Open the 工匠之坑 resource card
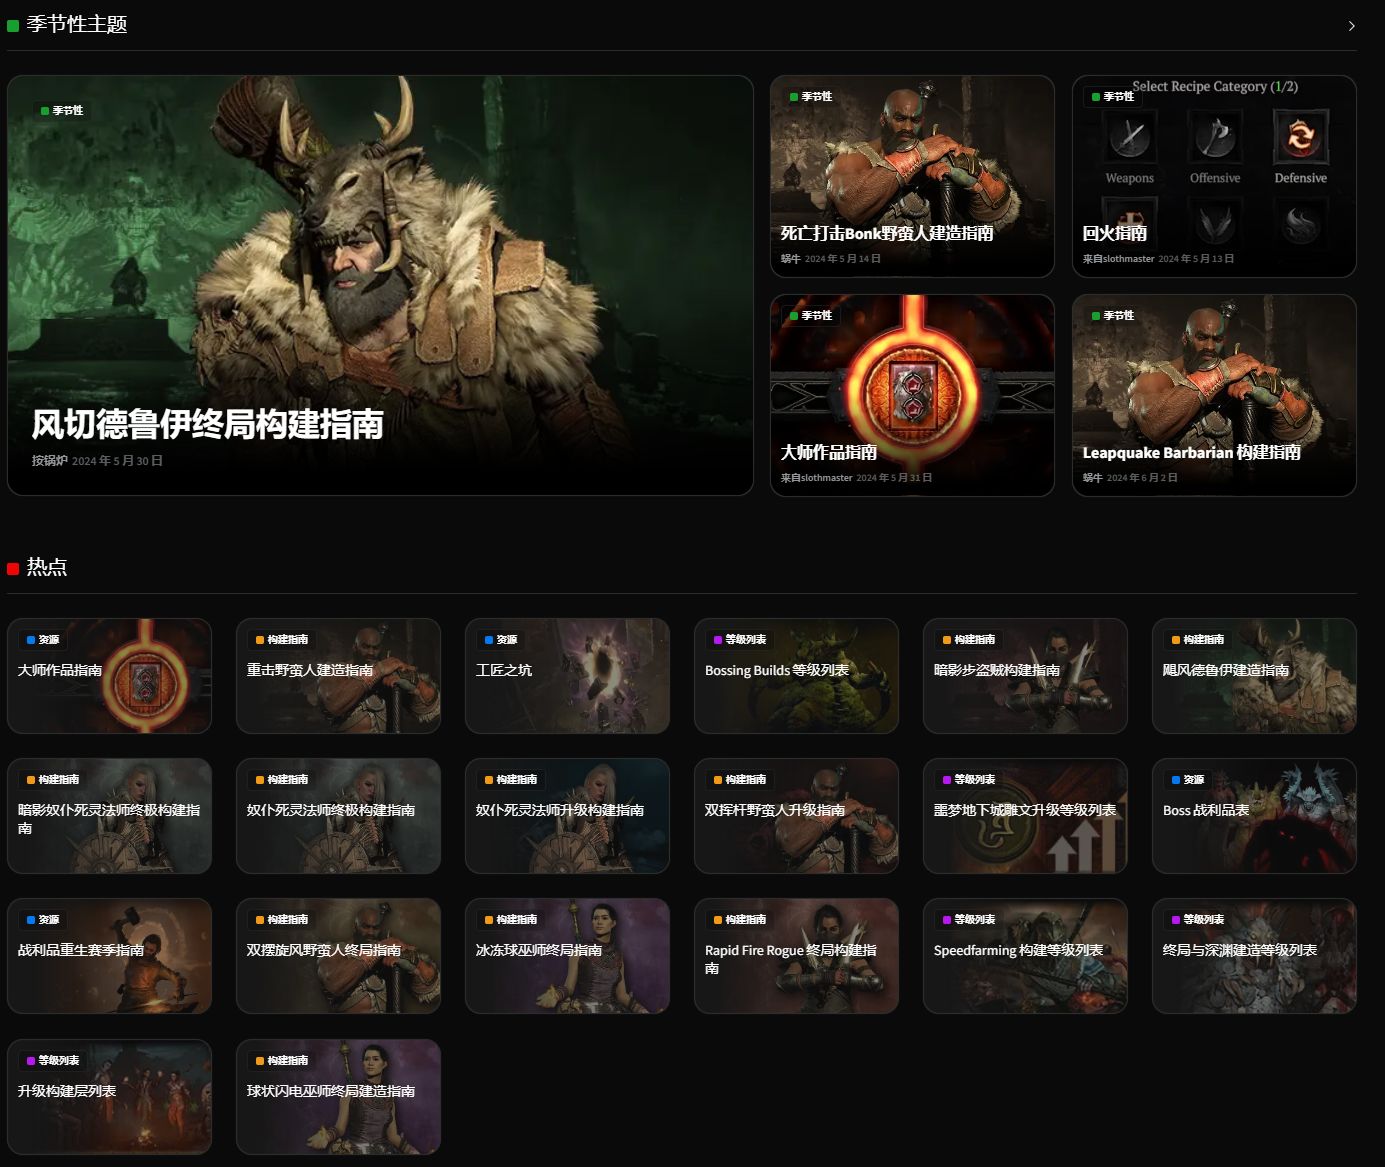The image size is (1385, 1167). pos(567,676)
